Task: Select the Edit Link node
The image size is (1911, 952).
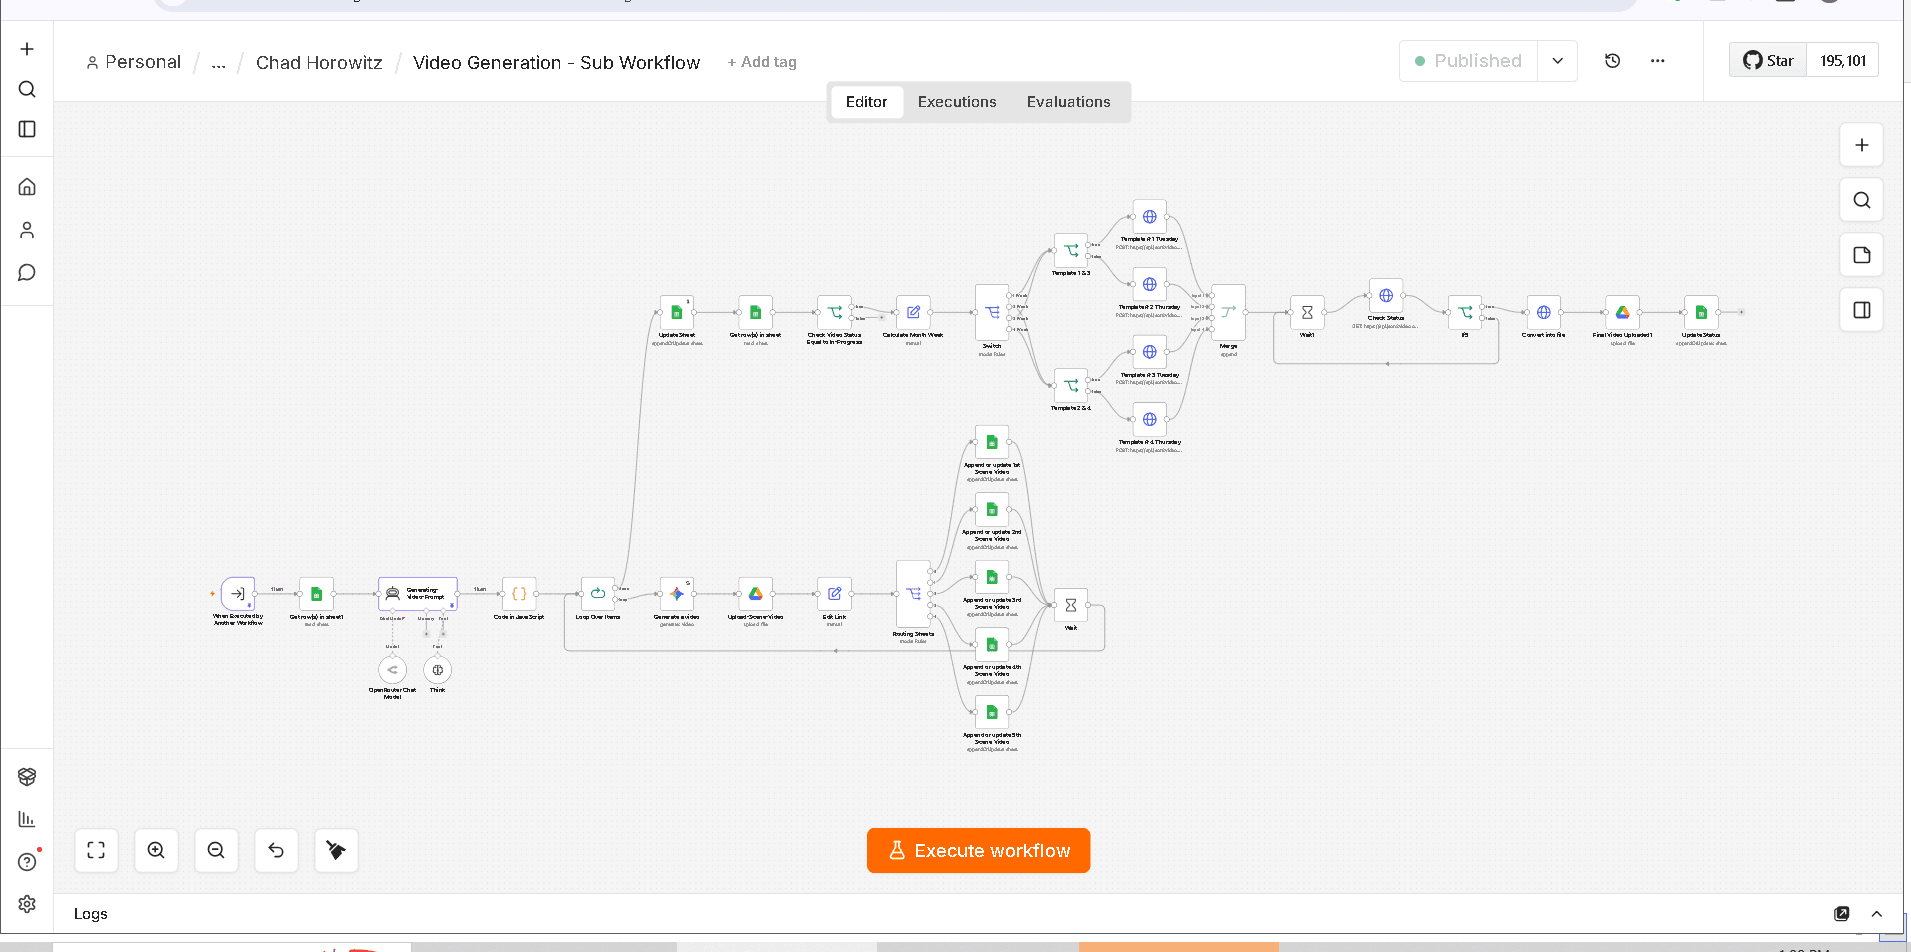Action: [x=834, y=594]
